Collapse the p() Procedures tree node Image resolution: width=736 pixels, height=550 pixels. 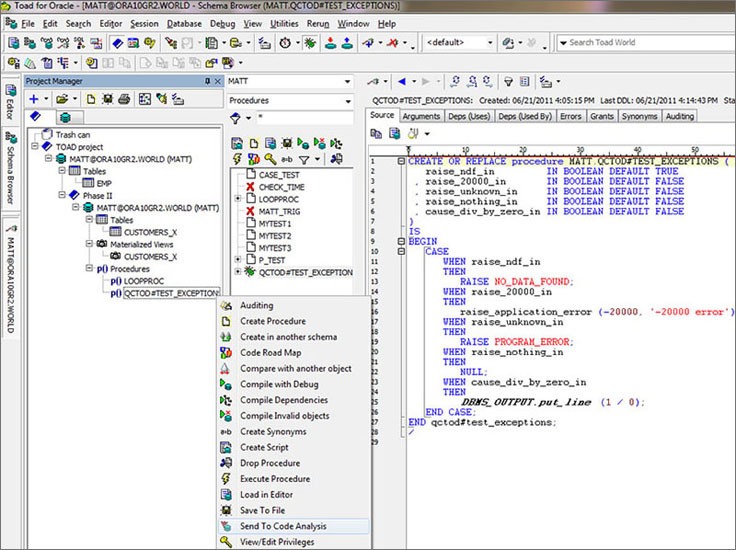pos(89,268)
